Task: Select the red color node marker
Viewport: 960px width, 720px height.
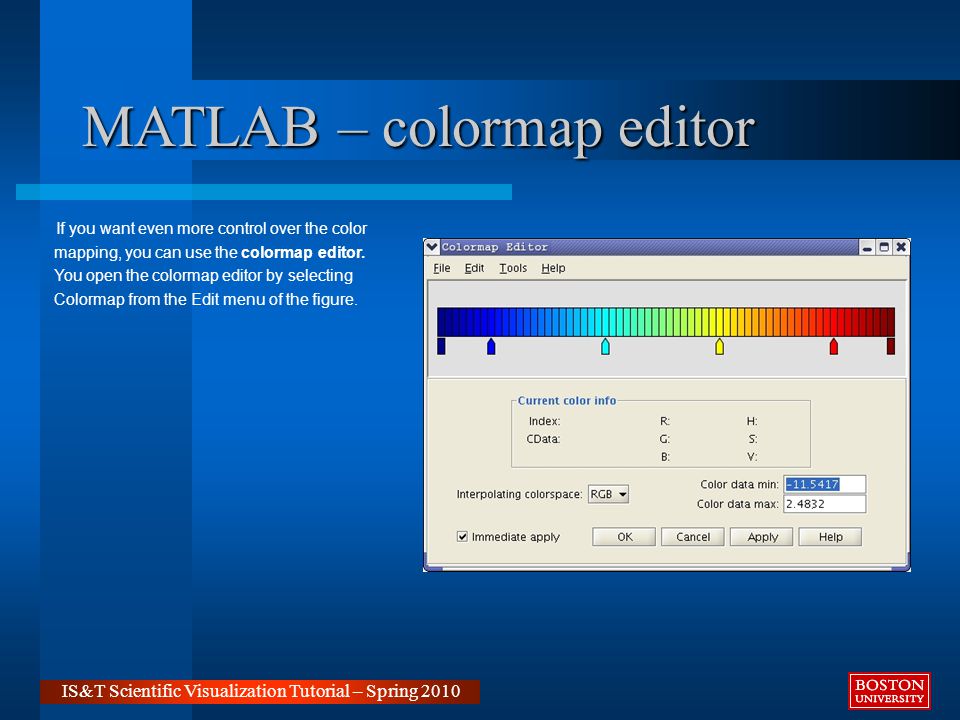Action: pyautogui.click(x=834, y=346)
